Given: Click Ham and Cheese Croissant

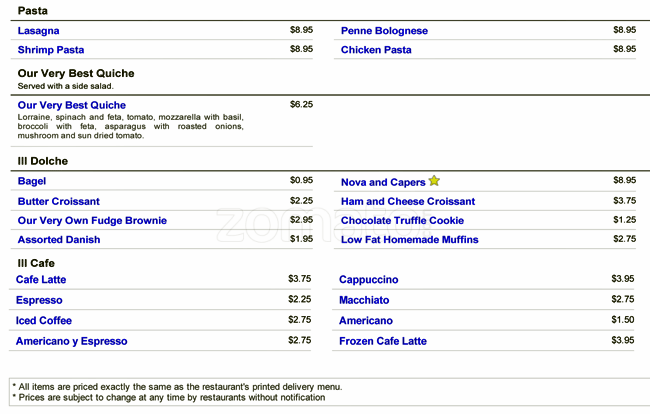Looking at the screenshot, I should point(408,201).
